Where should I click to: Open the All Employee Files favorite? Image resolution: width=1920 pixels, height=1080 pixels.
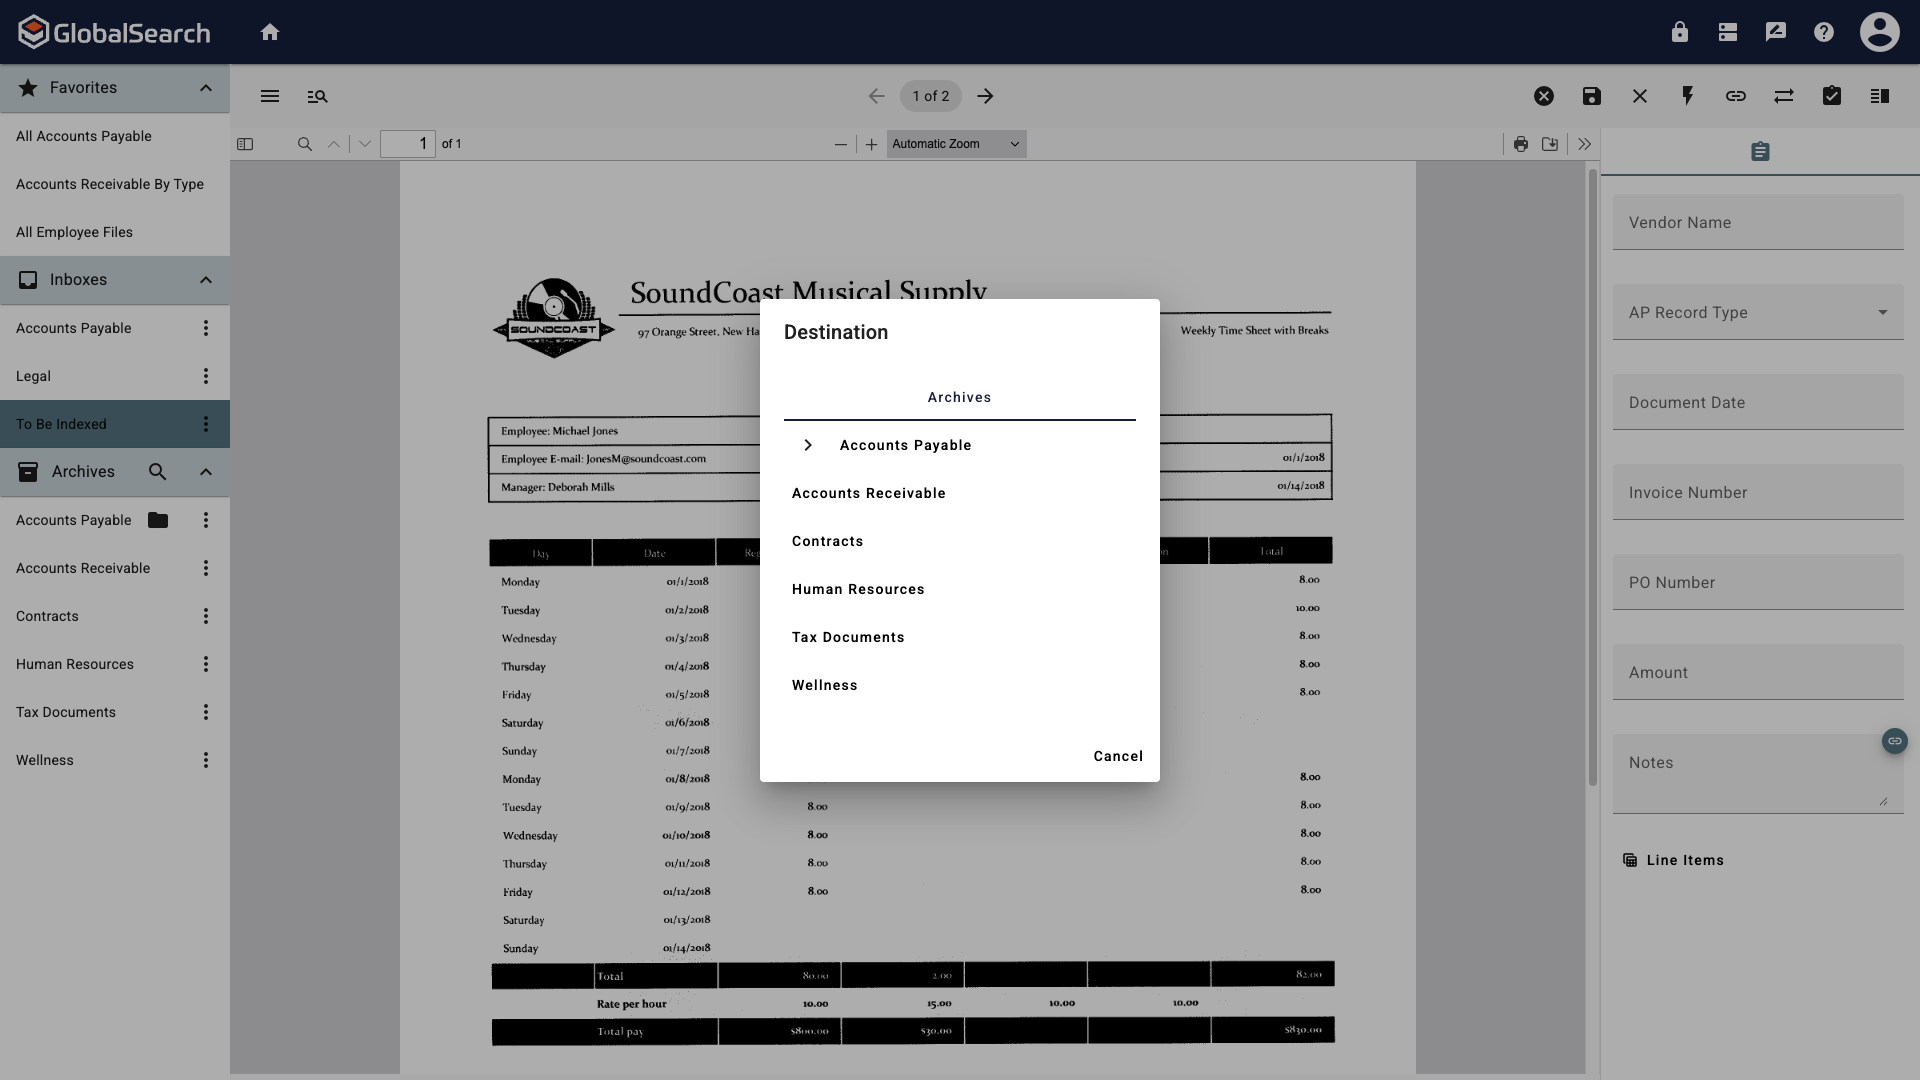tap(74, 231)
